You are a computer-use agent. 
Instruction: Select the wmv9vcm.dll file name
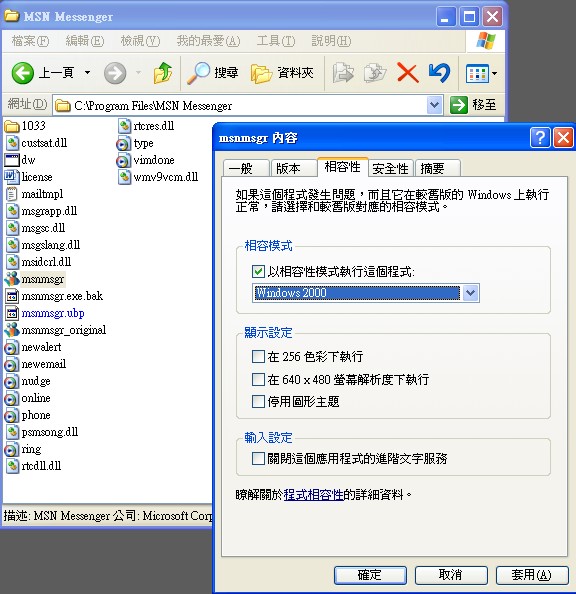pos(166,177)
